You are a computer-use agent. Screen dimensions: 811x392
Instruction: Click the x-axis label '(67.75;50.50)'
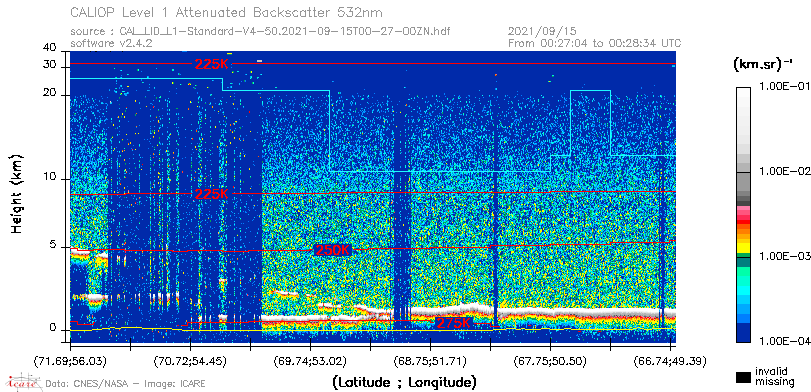coord(550,360)
